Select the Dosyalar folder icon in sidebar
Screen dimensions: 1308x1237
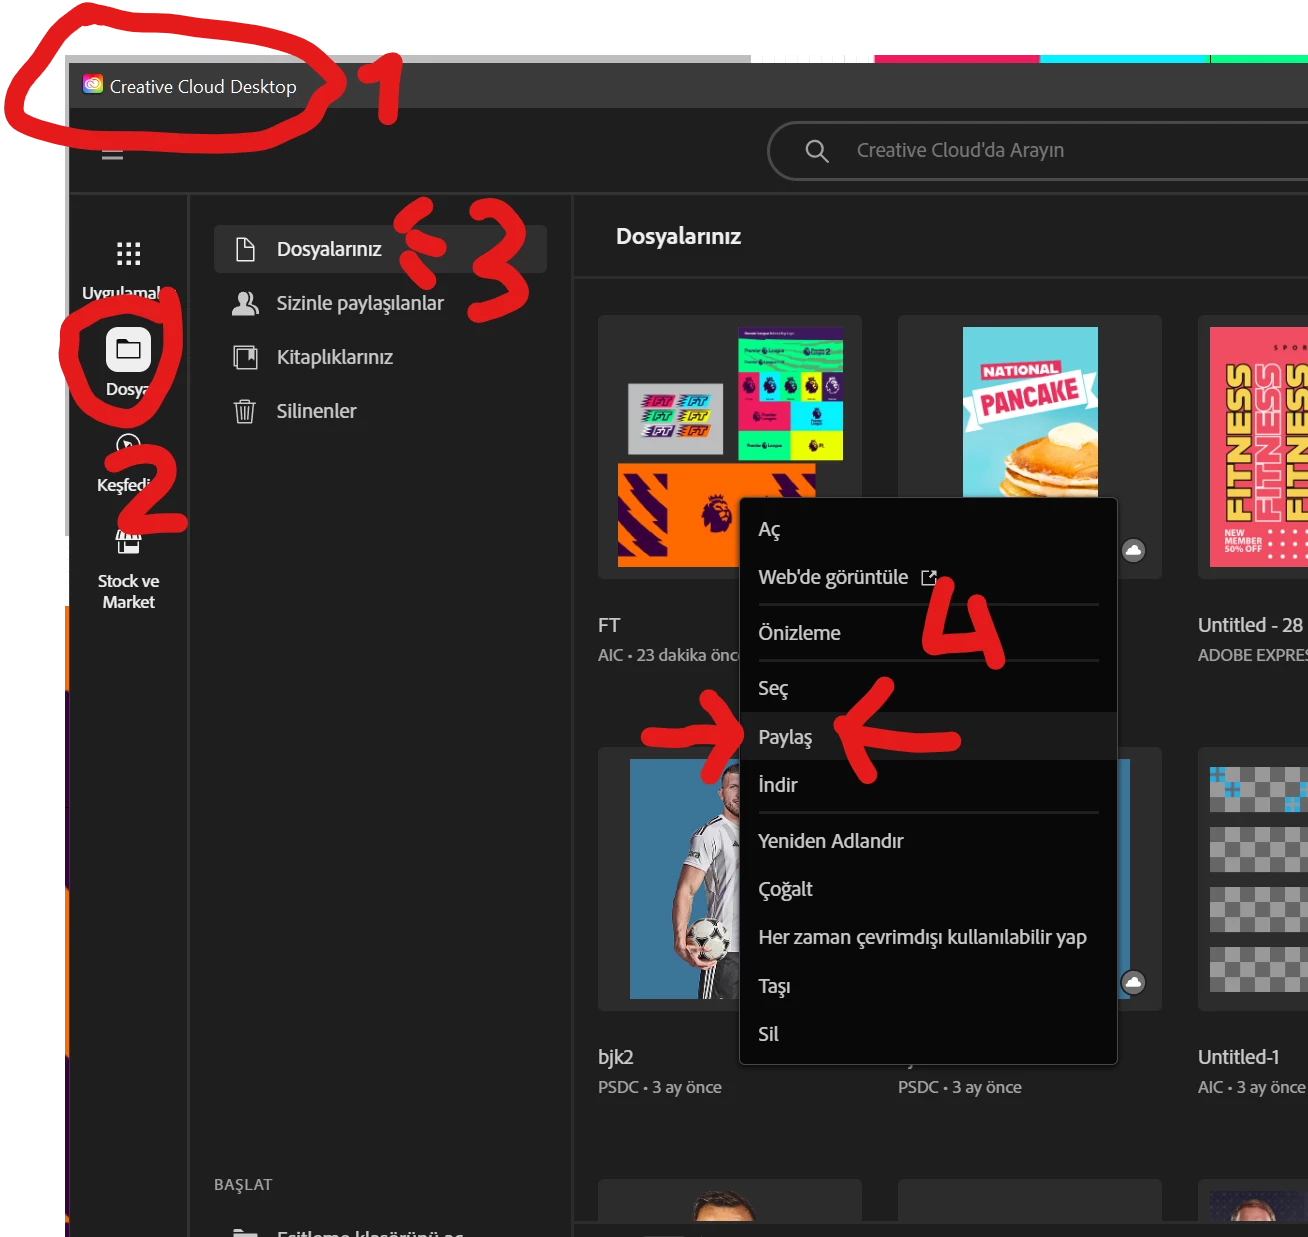tap(128, 349)
